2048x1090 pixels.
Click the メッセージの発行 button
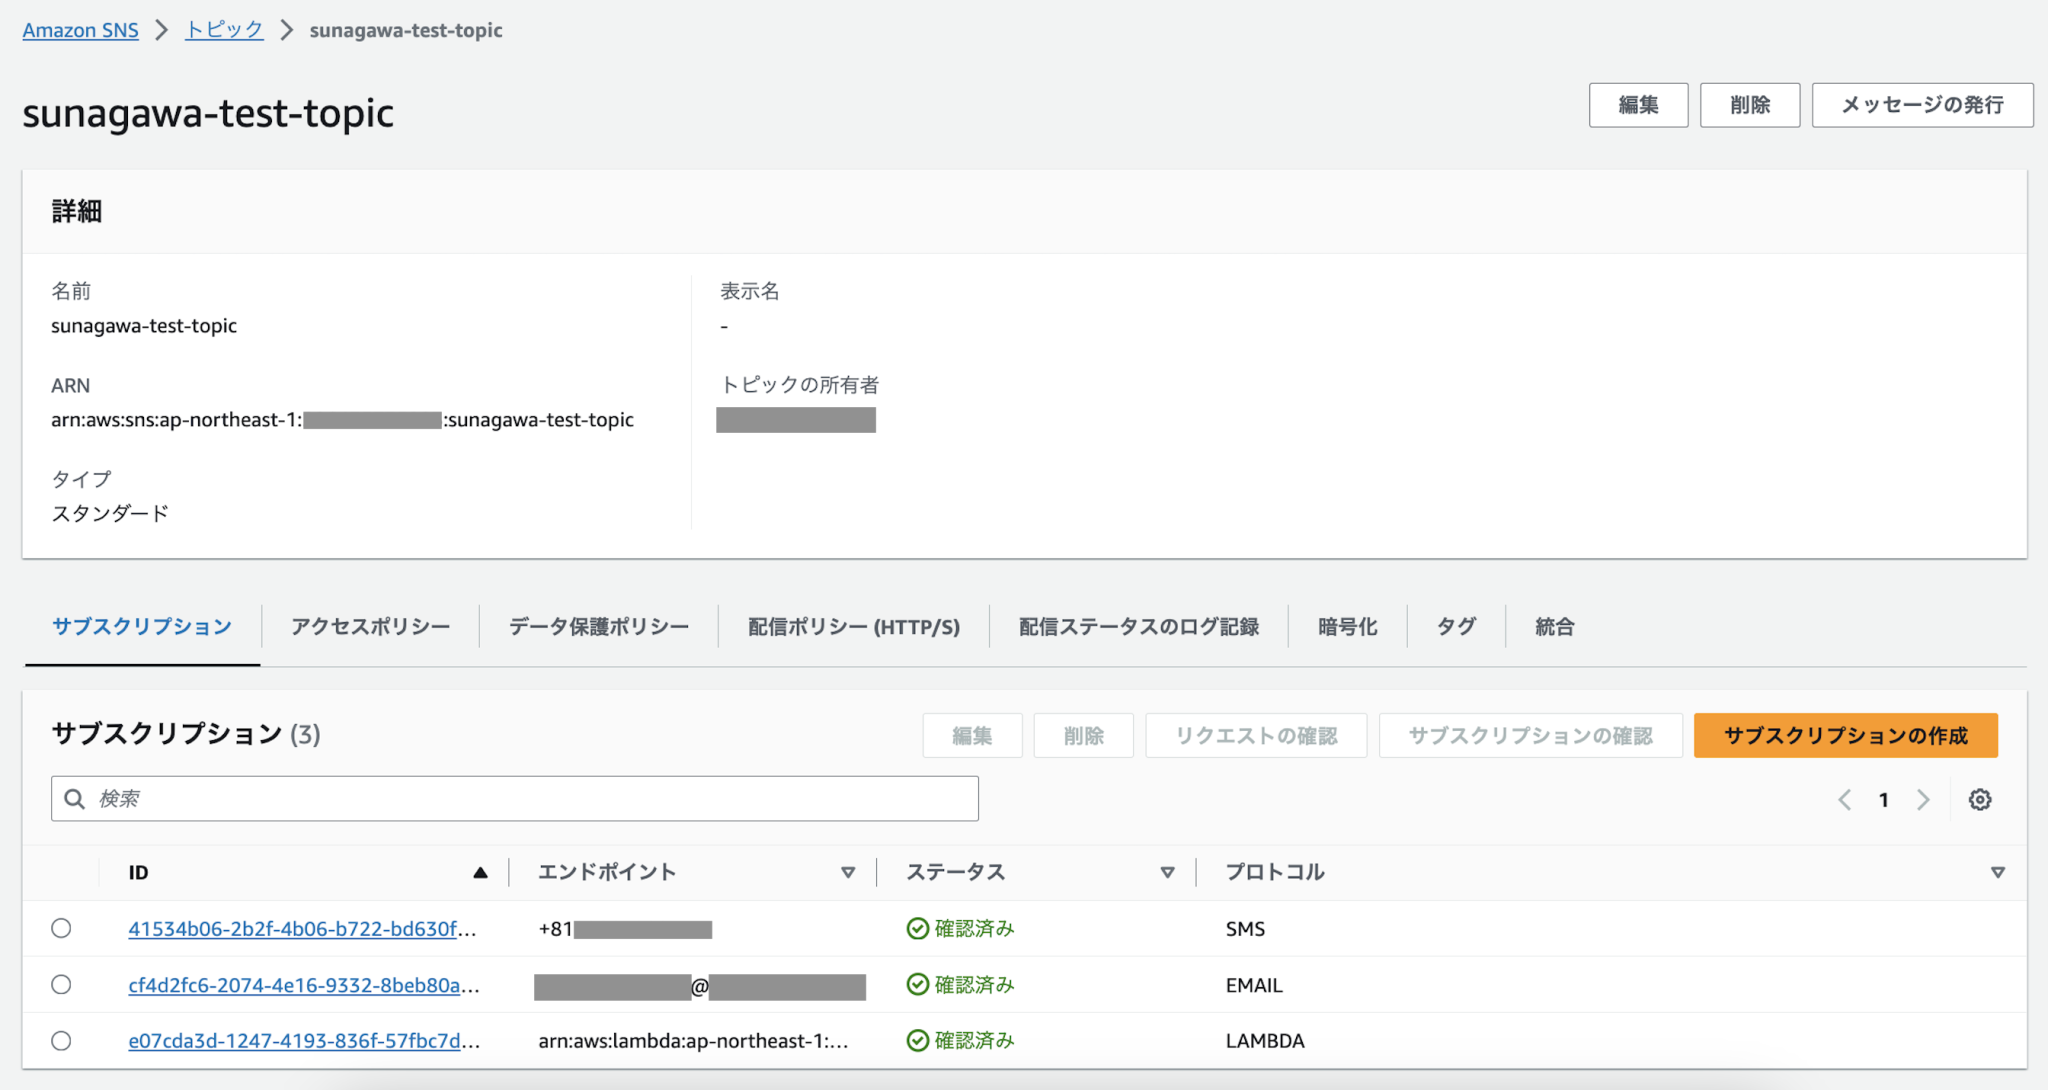tap(1922, 105)
